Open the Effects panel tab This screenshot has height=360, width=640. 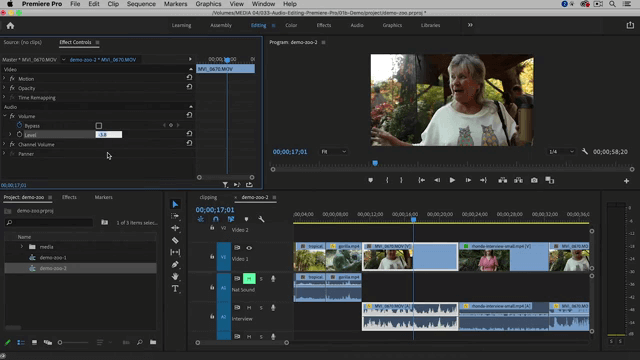coord(69,197)
